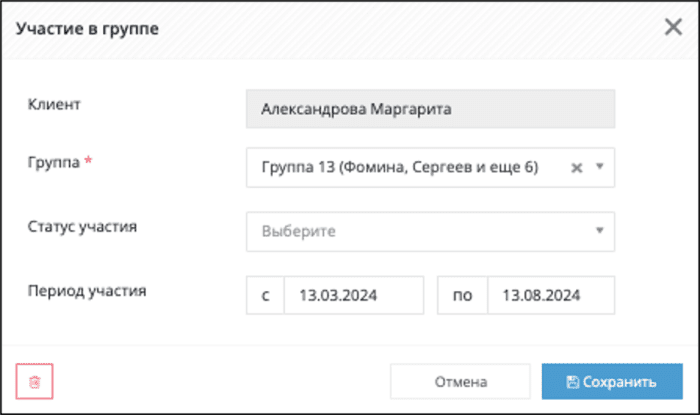Open the Выберите status combo box
The height and width of the screenshot is (415, 700).
coord(430,232)
